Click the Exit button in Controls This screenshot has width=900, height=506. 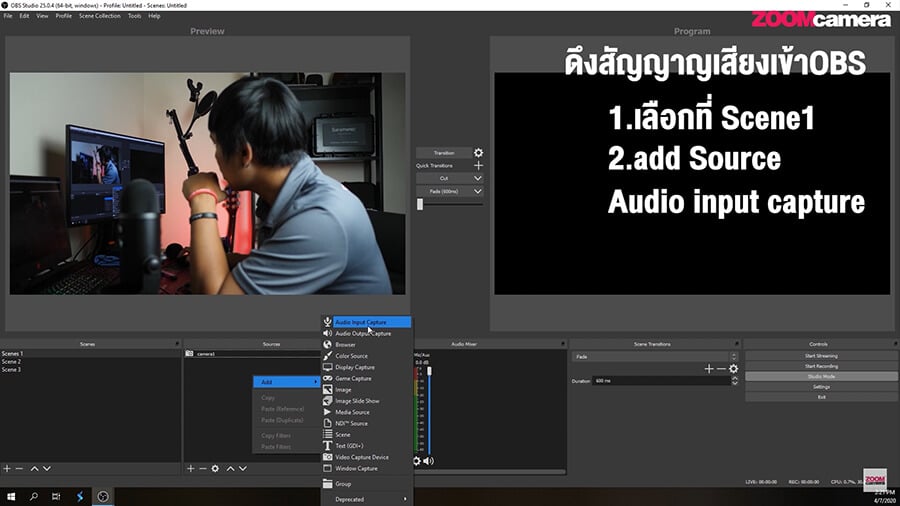coord(821,397)
